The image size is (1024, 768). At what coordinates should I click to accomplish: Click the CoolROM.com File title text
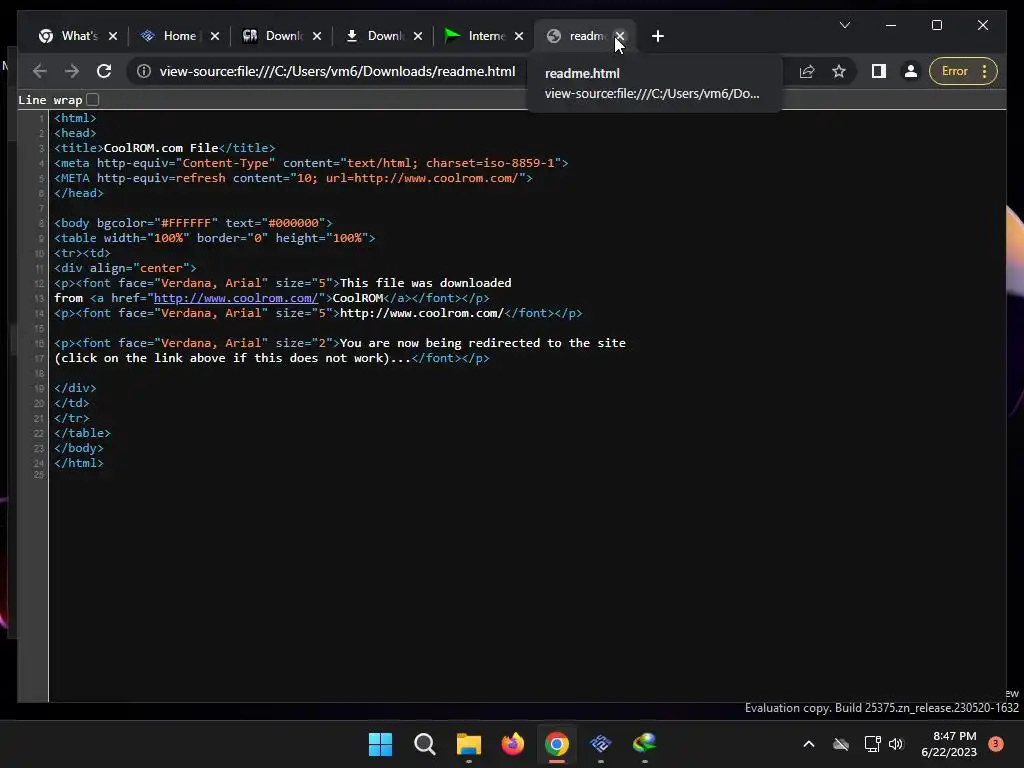click(x=161, y=148)
